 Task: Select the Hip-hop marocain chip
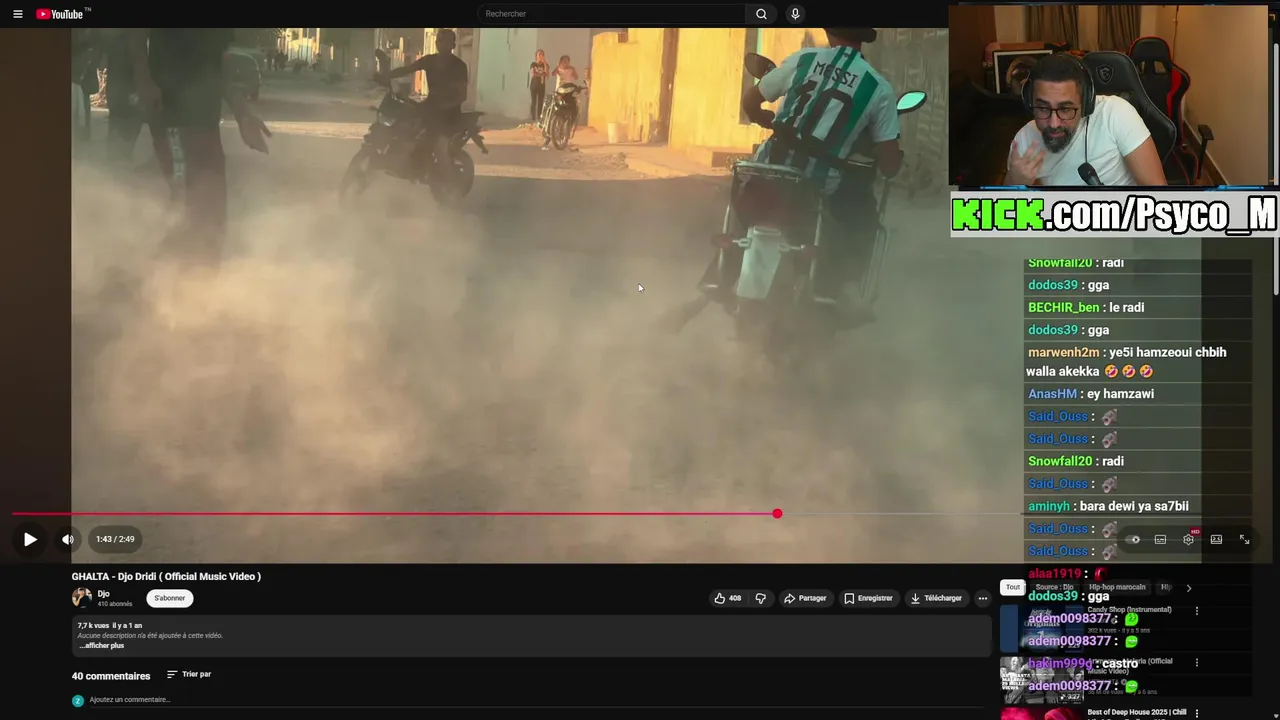coord(1117,587)
